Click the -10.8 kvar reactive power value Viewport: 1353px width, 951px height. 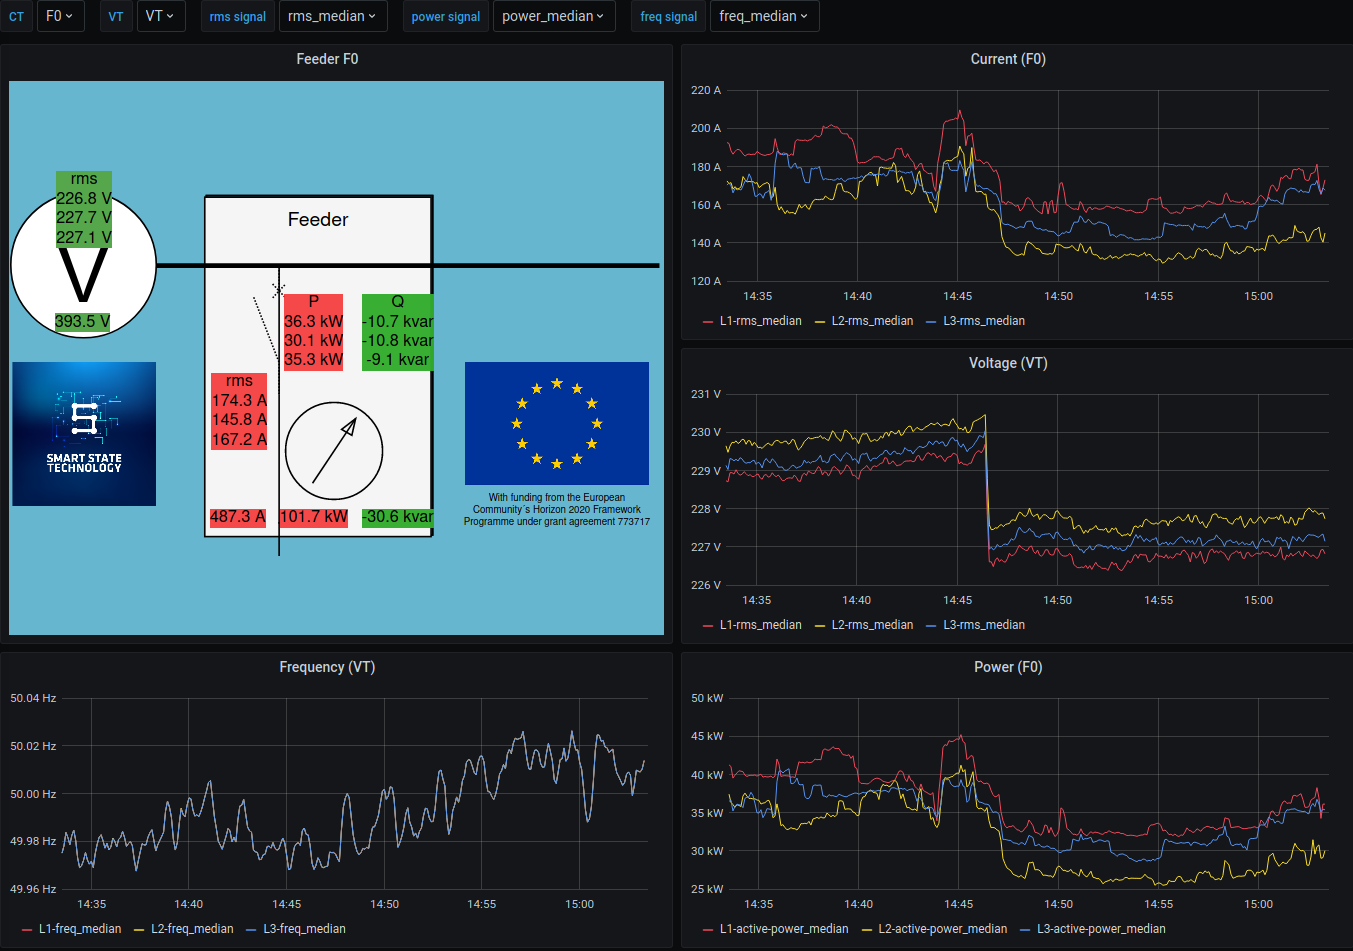click(398, 340)
